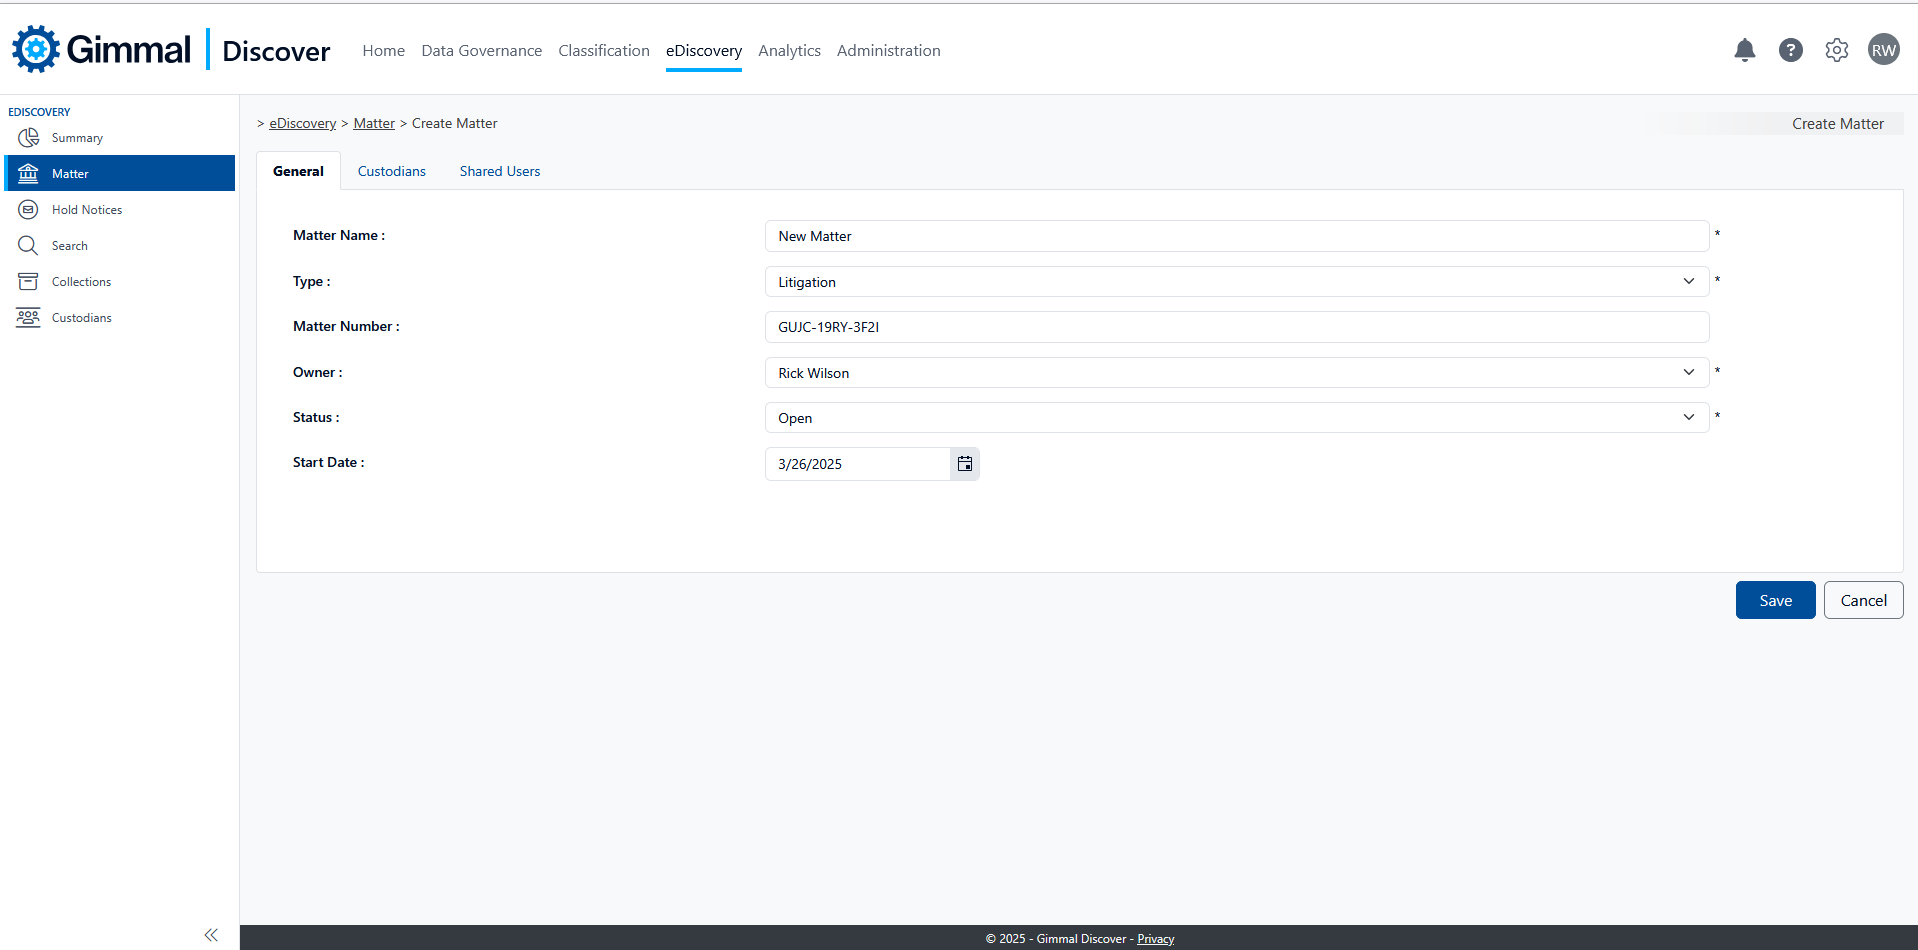Expand the Owner dropdown showing Rick Wilson
This screenshot has width=1918, height=950.
point(1236,373)
